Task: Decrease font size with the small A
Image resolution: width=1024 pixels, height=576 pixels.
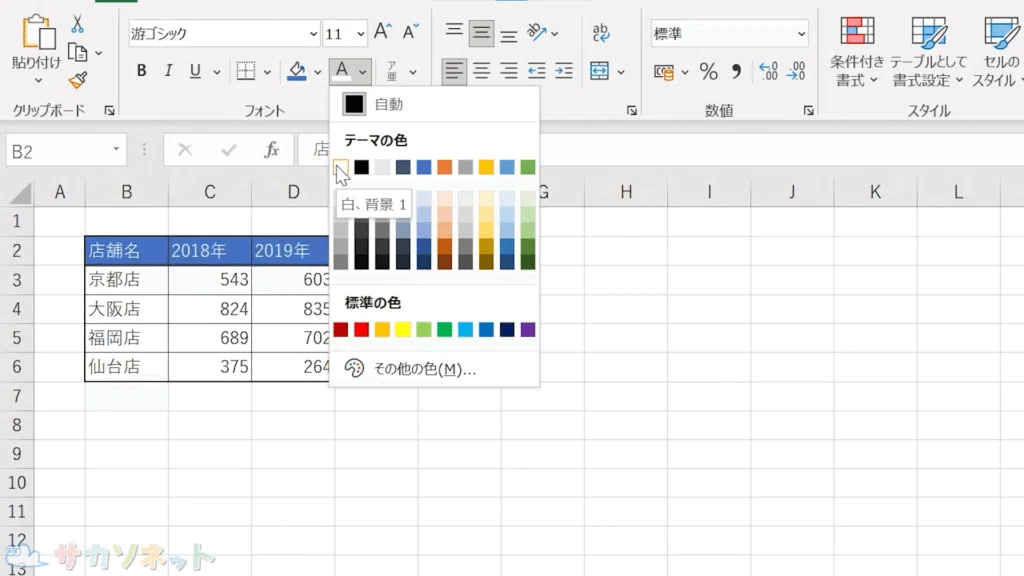Action: 410,31
